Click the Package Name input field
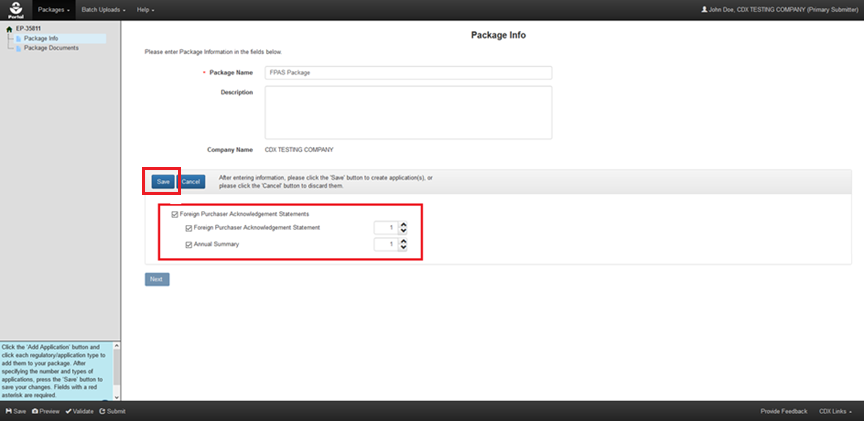 tap(408, 72)
